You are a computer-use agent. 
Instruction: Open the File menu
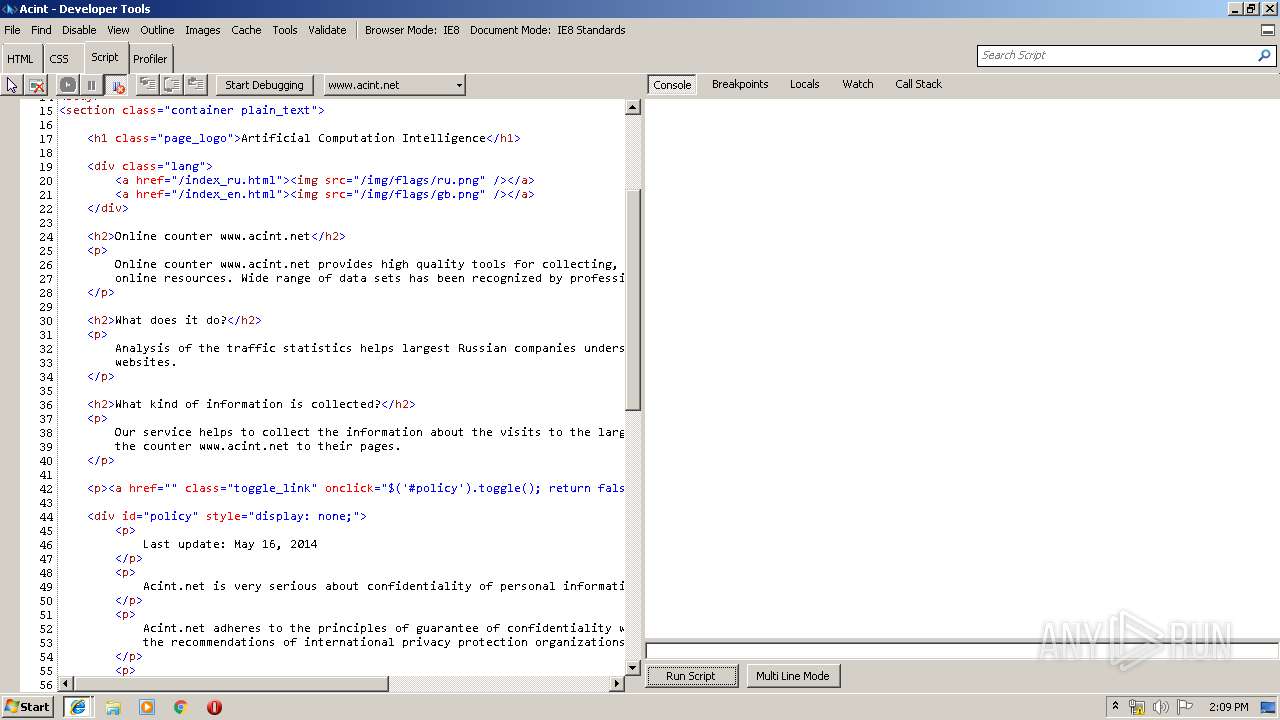[12, 30]
